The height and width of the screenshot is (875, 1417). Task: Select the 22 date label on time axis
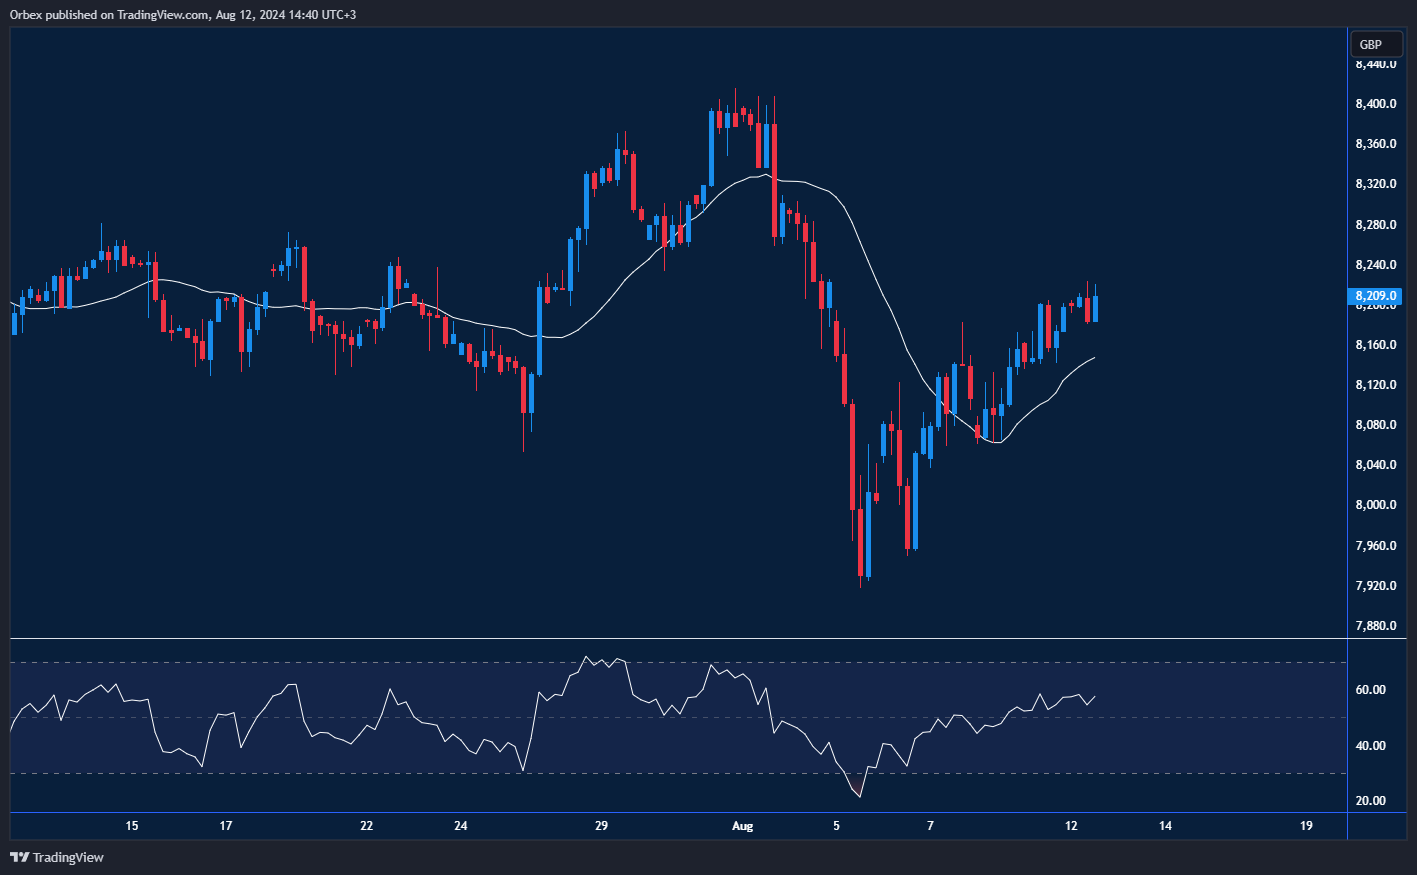click(367, 826)
